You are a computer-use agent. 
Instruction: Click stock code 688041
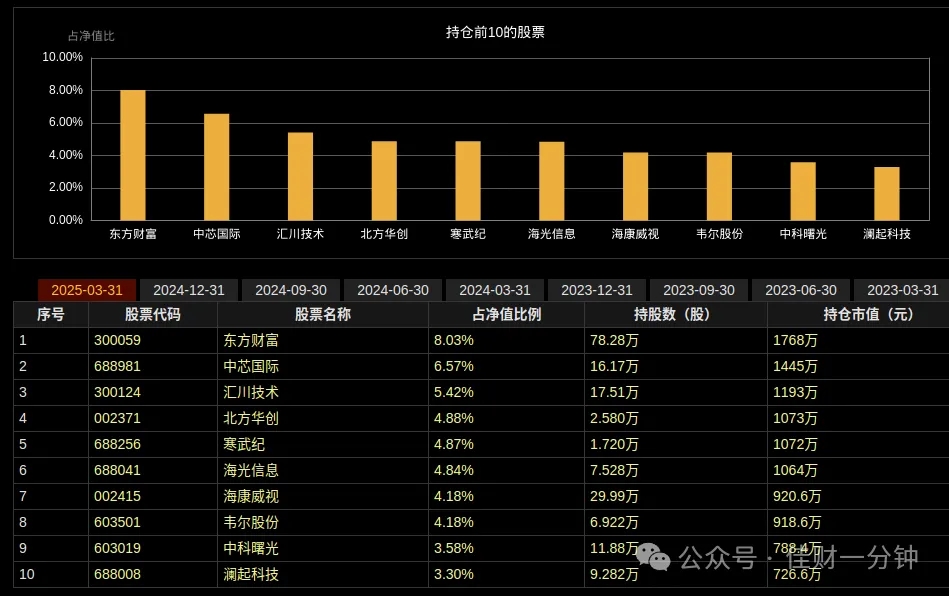click(117, 470)
